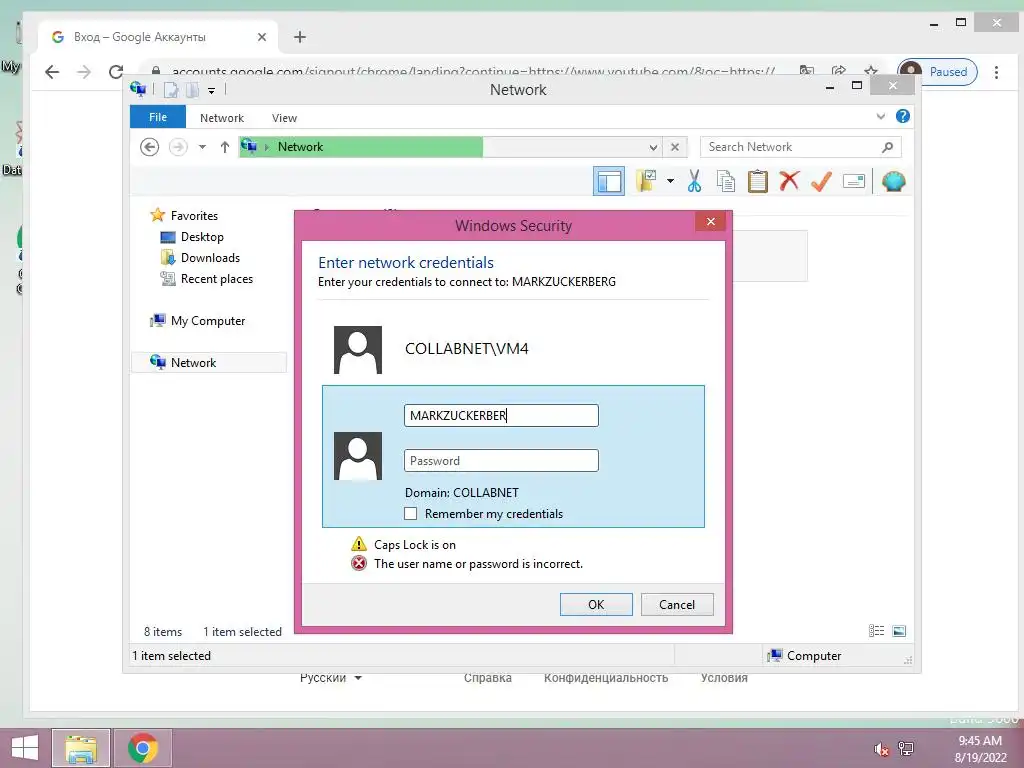Go up one folder level
This screenshot has width=1024, height=768.
pyautogui.click(x=225, y=147)
